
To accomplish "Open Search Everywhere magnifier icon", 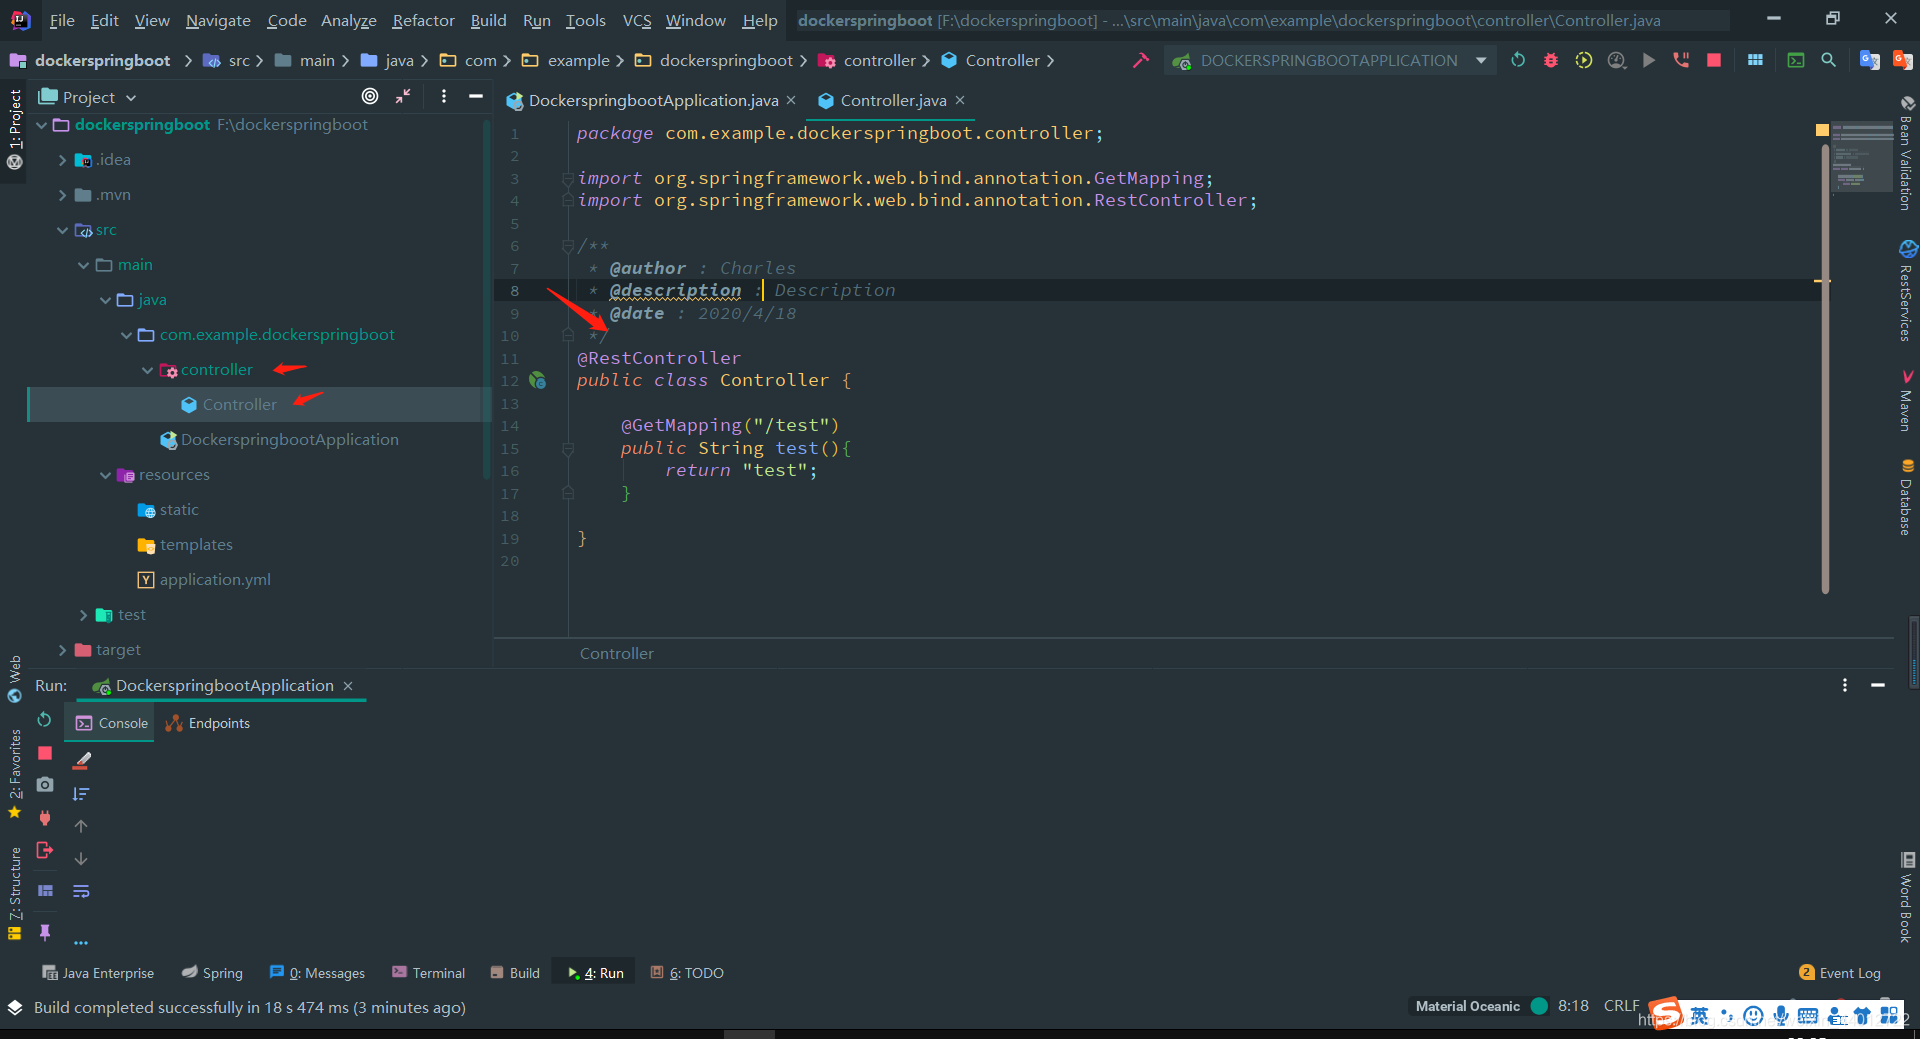I will [x=1828, y=60].
